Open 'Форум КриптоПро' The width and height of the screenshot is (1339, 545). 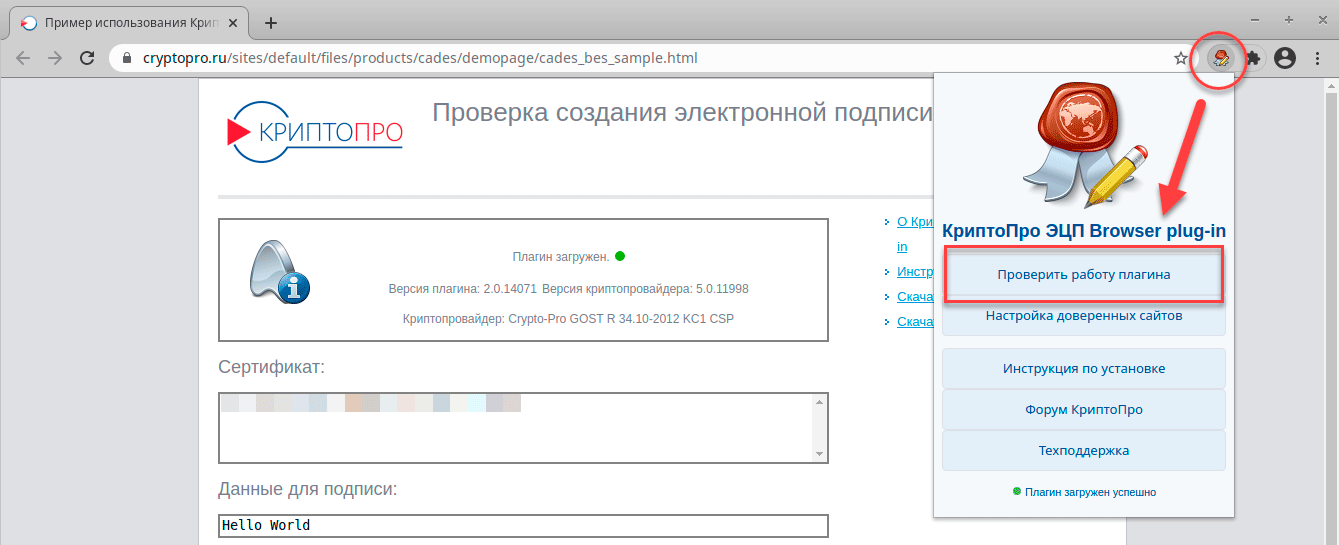pos(1083,409)
